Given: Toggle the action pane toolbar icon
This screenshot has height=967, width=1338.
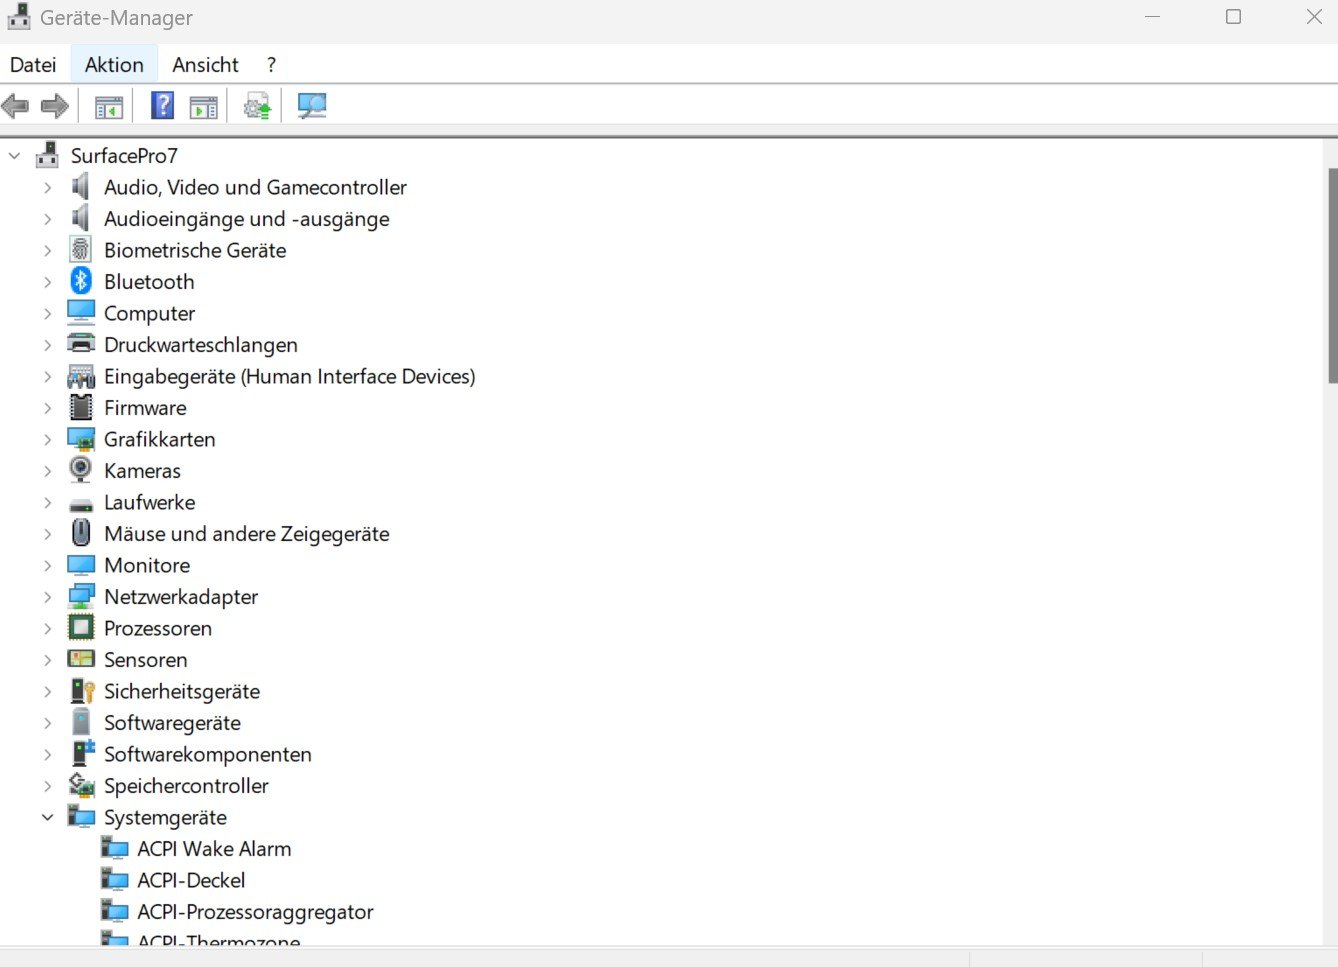Looking at the screenshot, I should [x=204, y=106].
